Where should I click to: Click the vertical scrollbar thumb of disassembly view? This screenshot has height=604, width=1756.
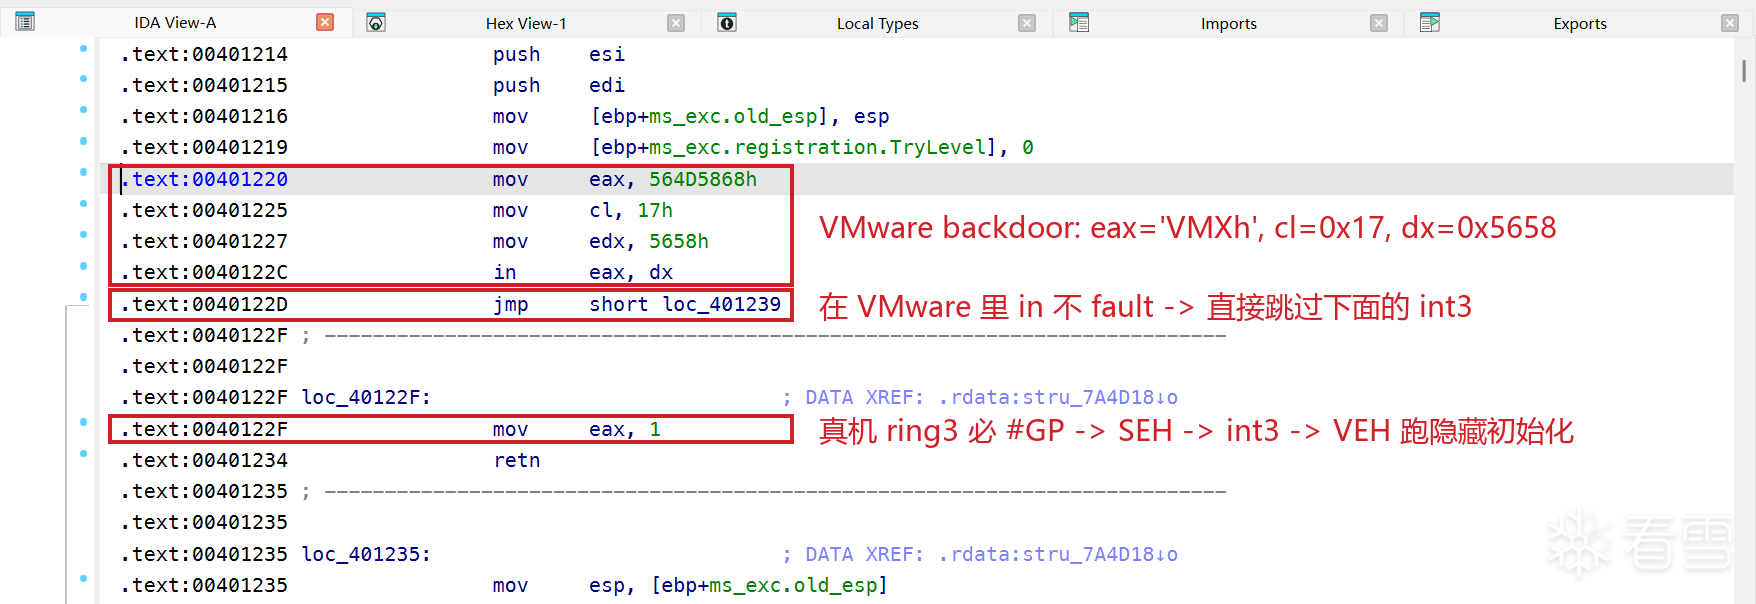tap(1744, 70)
